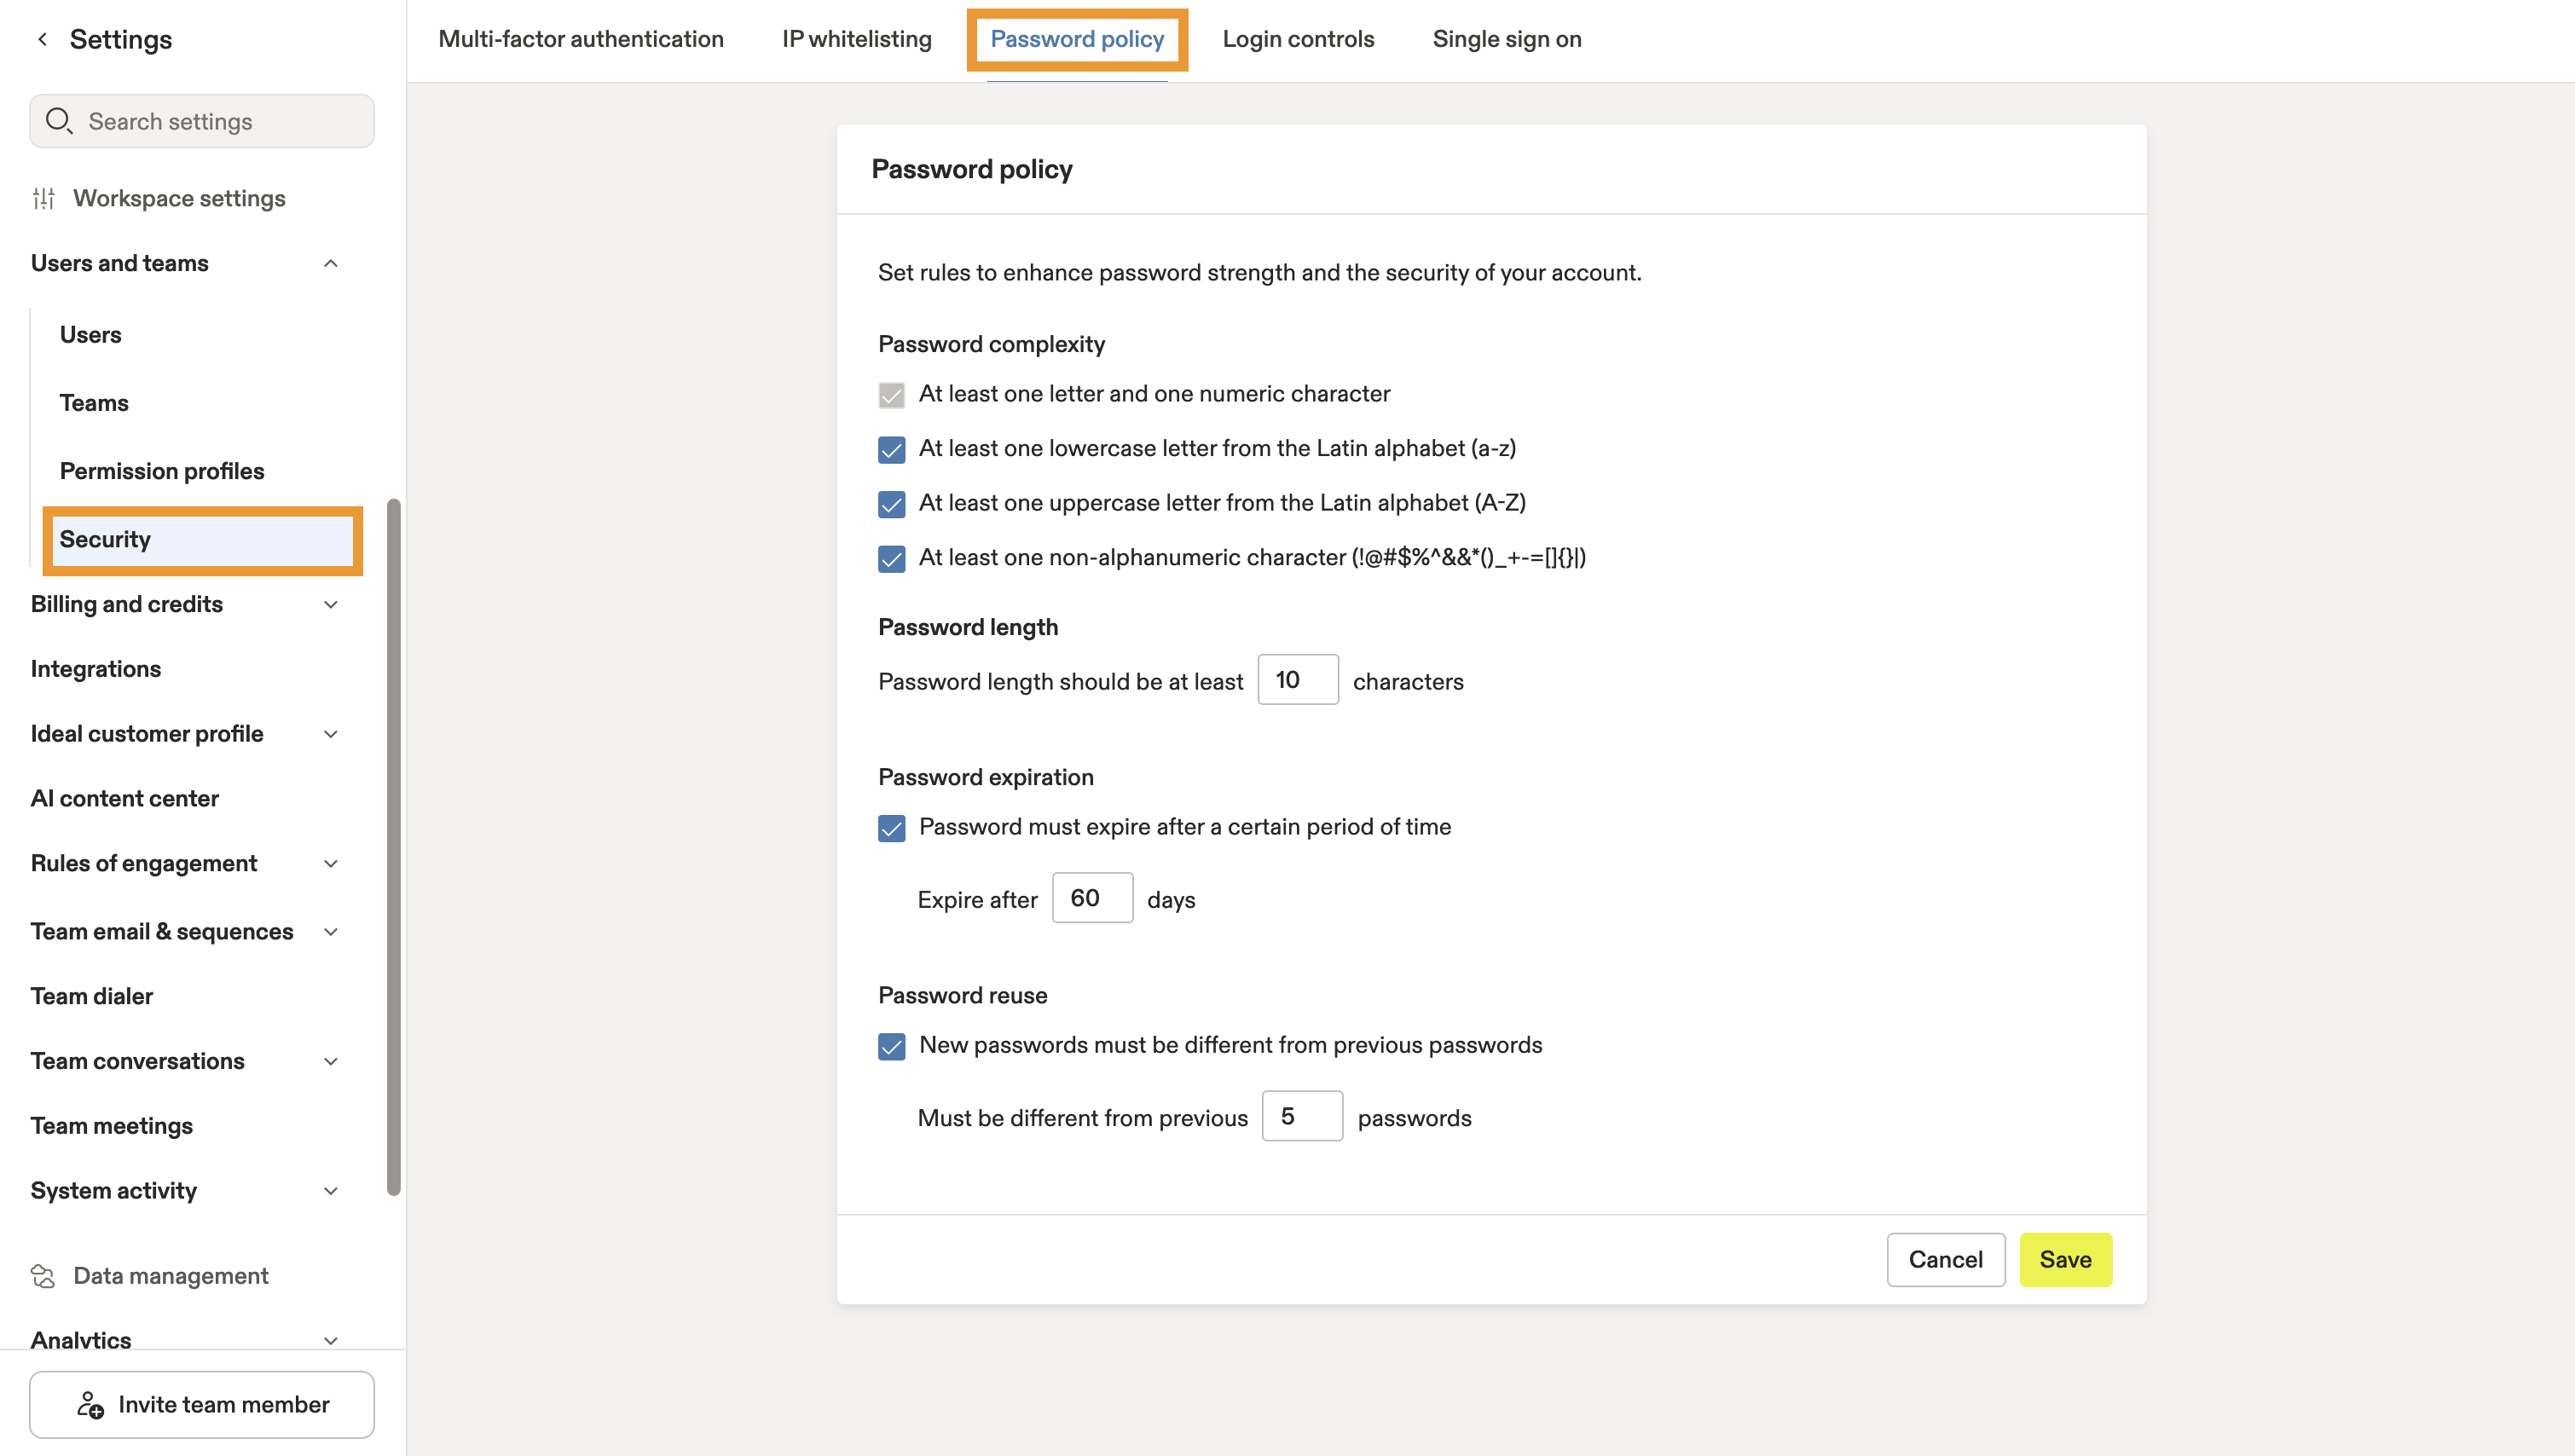Expand Team email & sequences section

331,931
